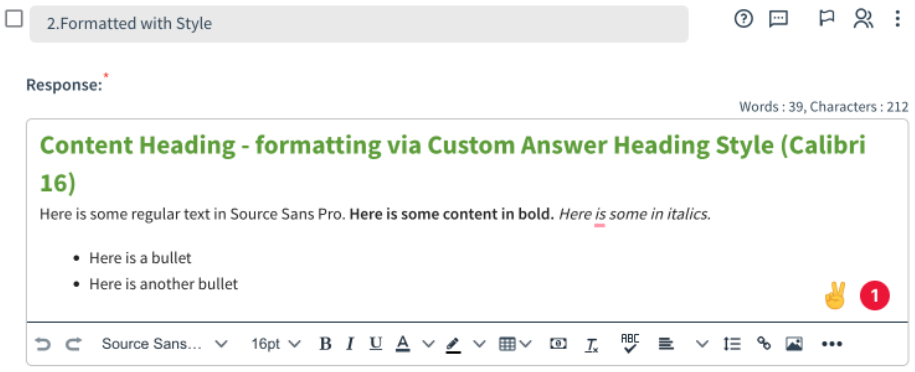
Task: Apply left text alignment
Action: (x=665, y=344)
